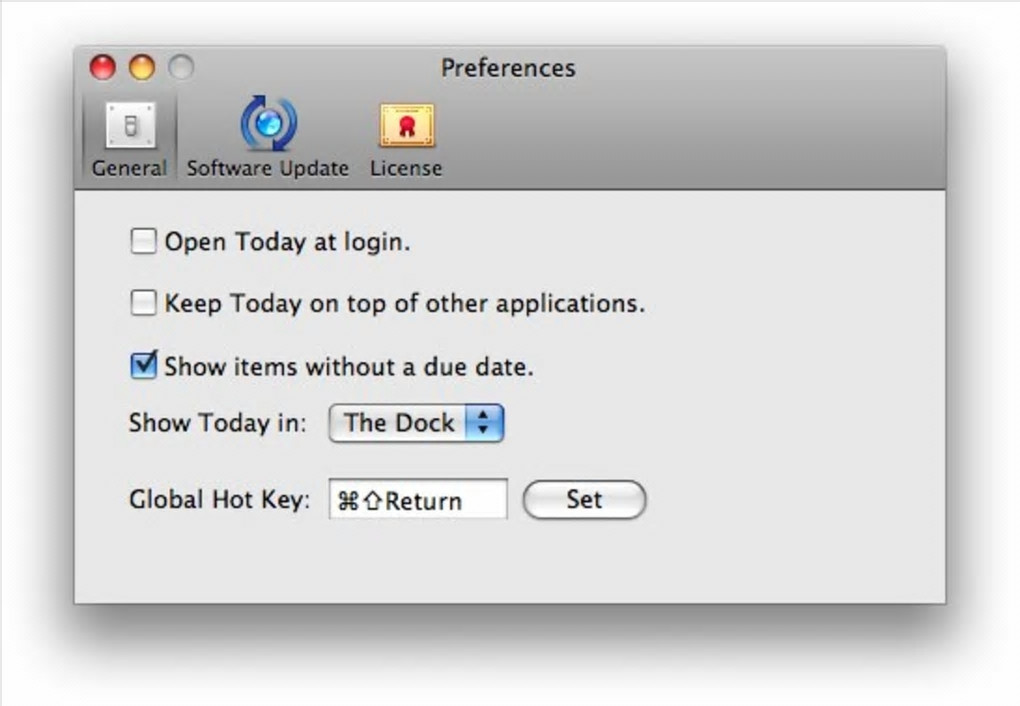Click the License certificate icon
The height and width of the screenshot is (706, 1020).
click(406, 126)
